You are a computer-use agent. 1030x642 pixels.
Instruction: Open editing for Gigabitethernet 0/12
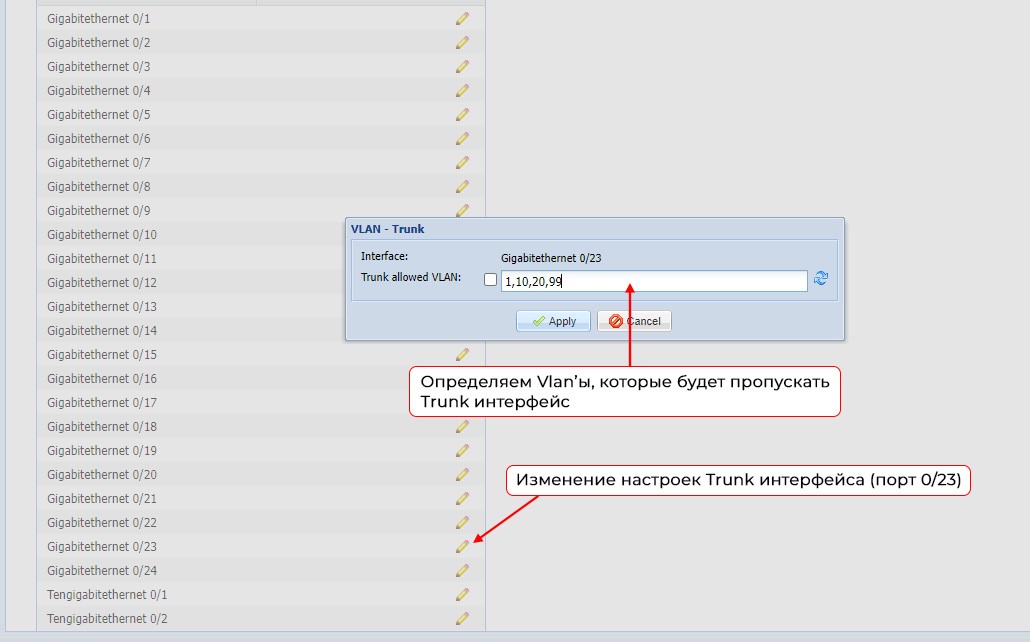pos(461,282)
